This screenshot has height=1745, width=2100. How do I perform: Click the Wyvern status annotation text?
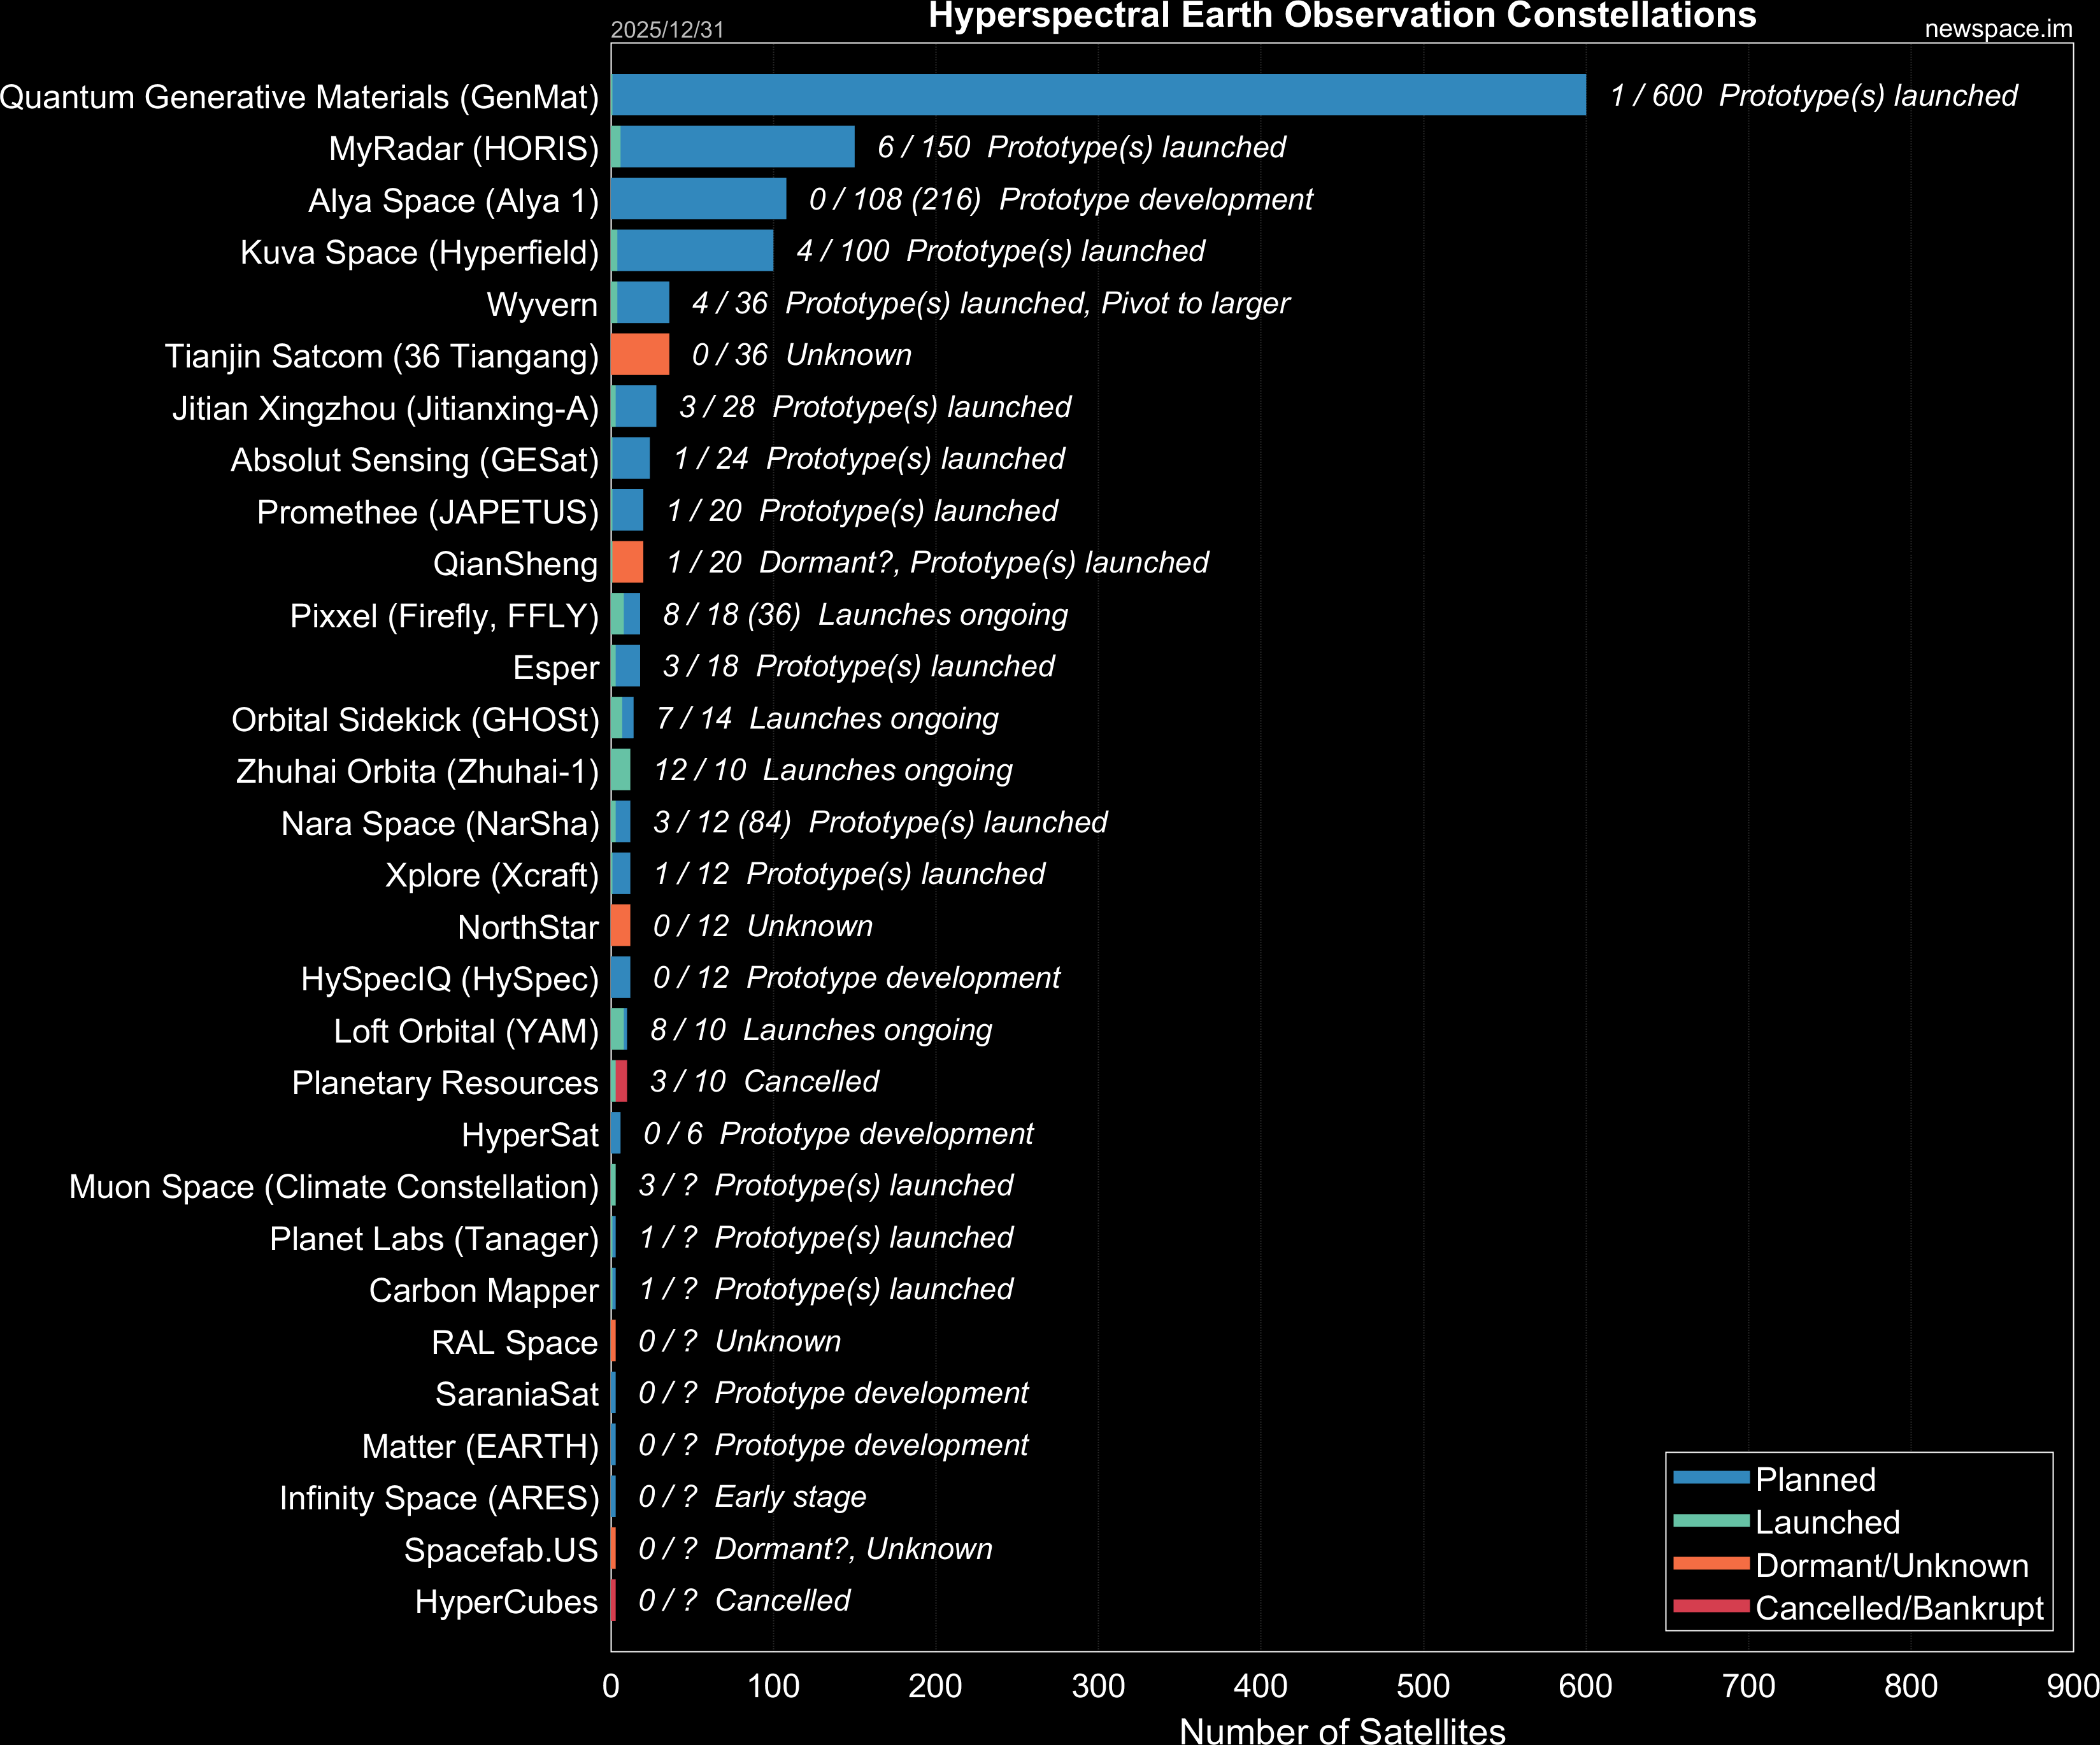click(990, 303)
